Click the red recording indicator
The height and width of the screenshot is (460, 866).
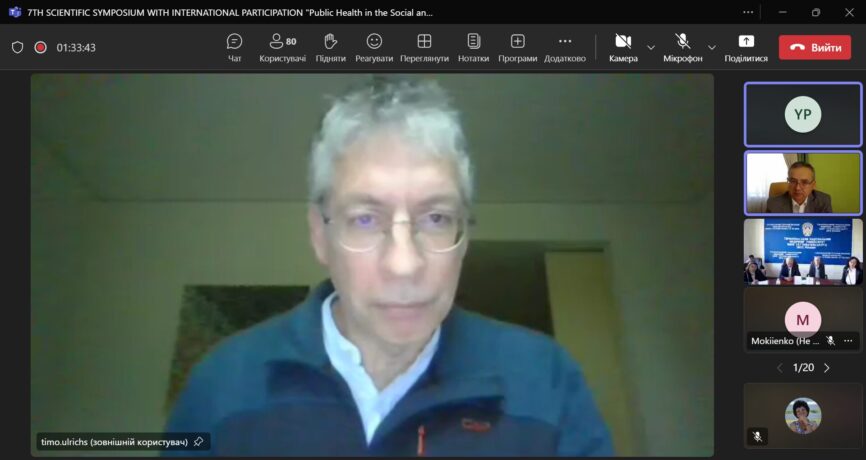41,47
